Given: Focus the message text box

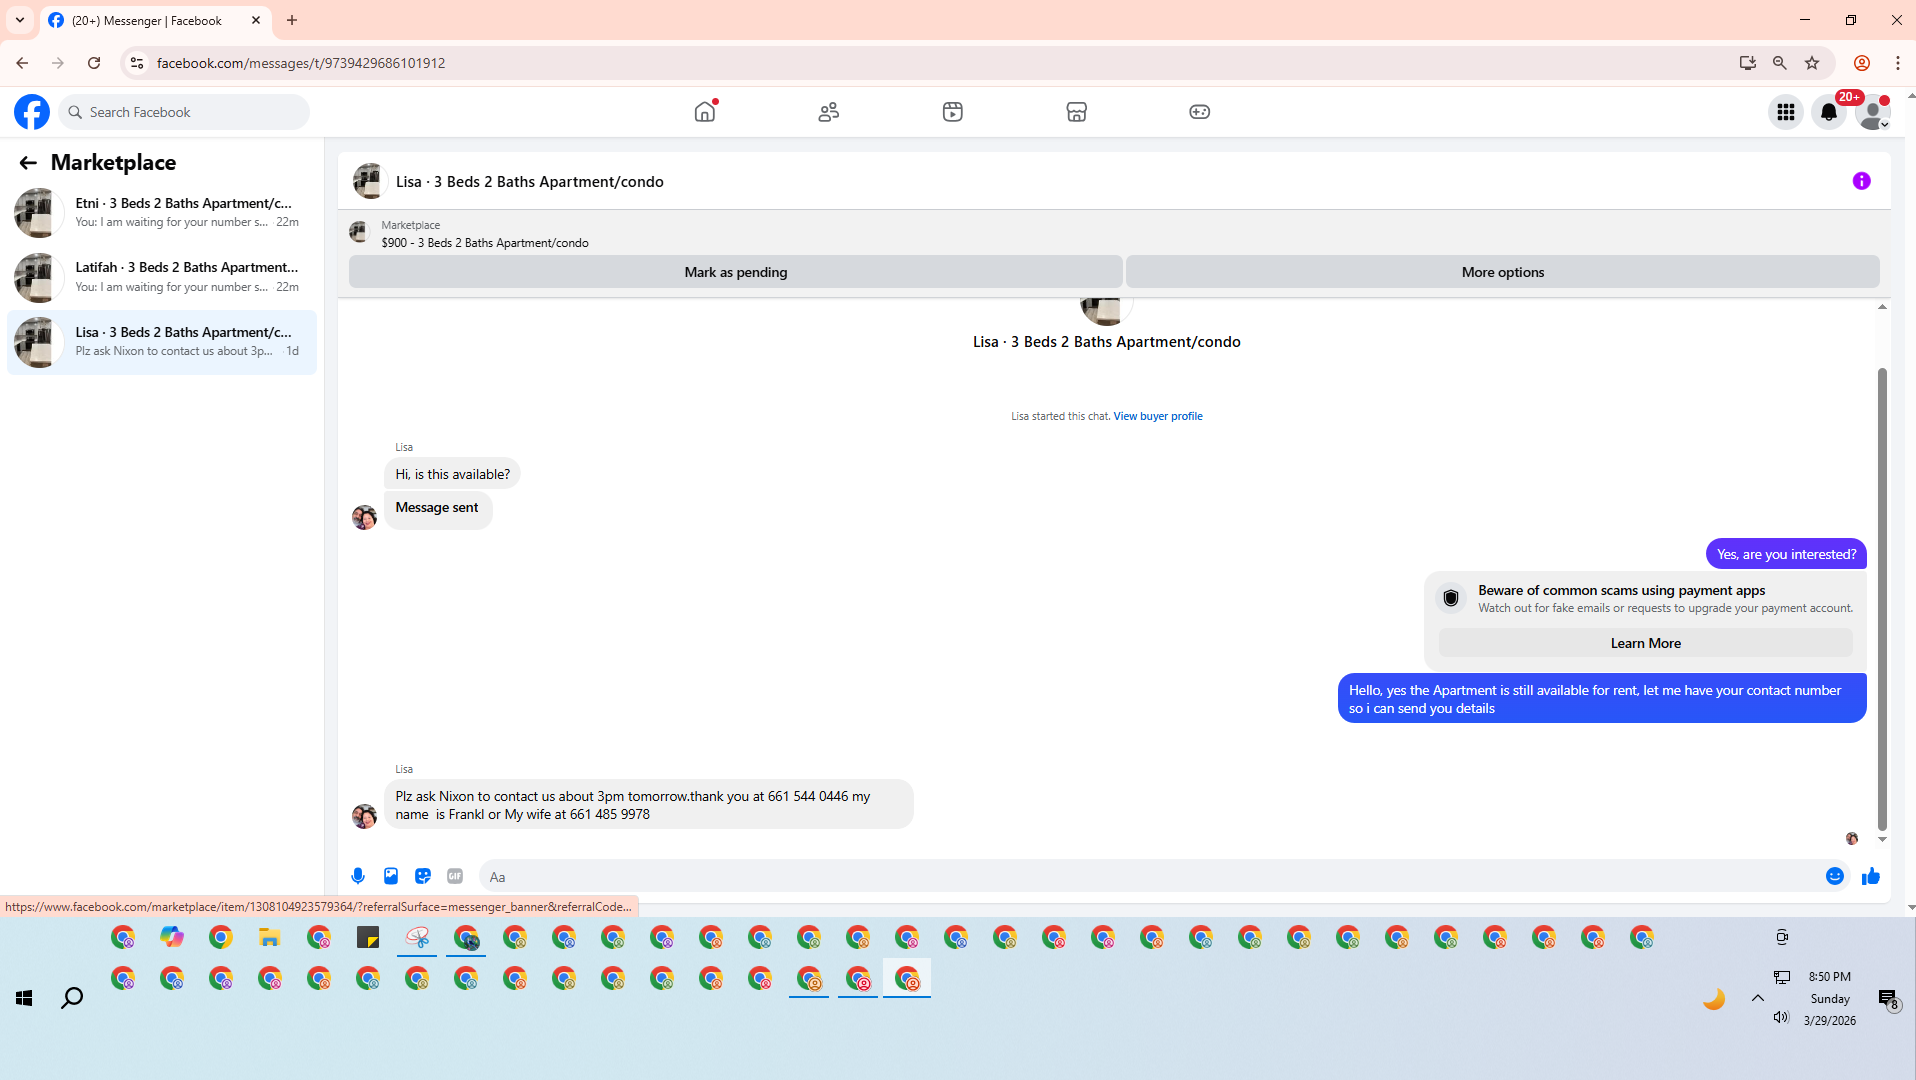Looking at the screenshot, I should coord(1150,877).
